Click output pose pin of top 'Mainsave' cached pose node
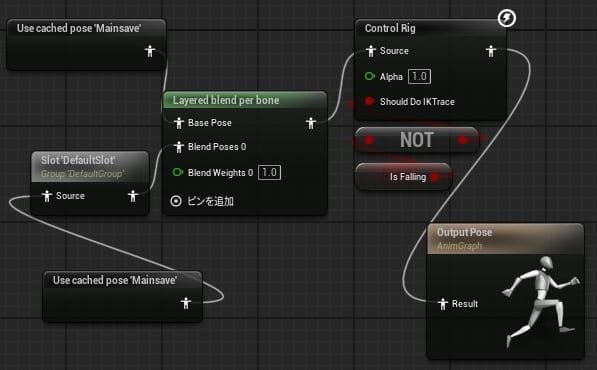 (150, 51)
